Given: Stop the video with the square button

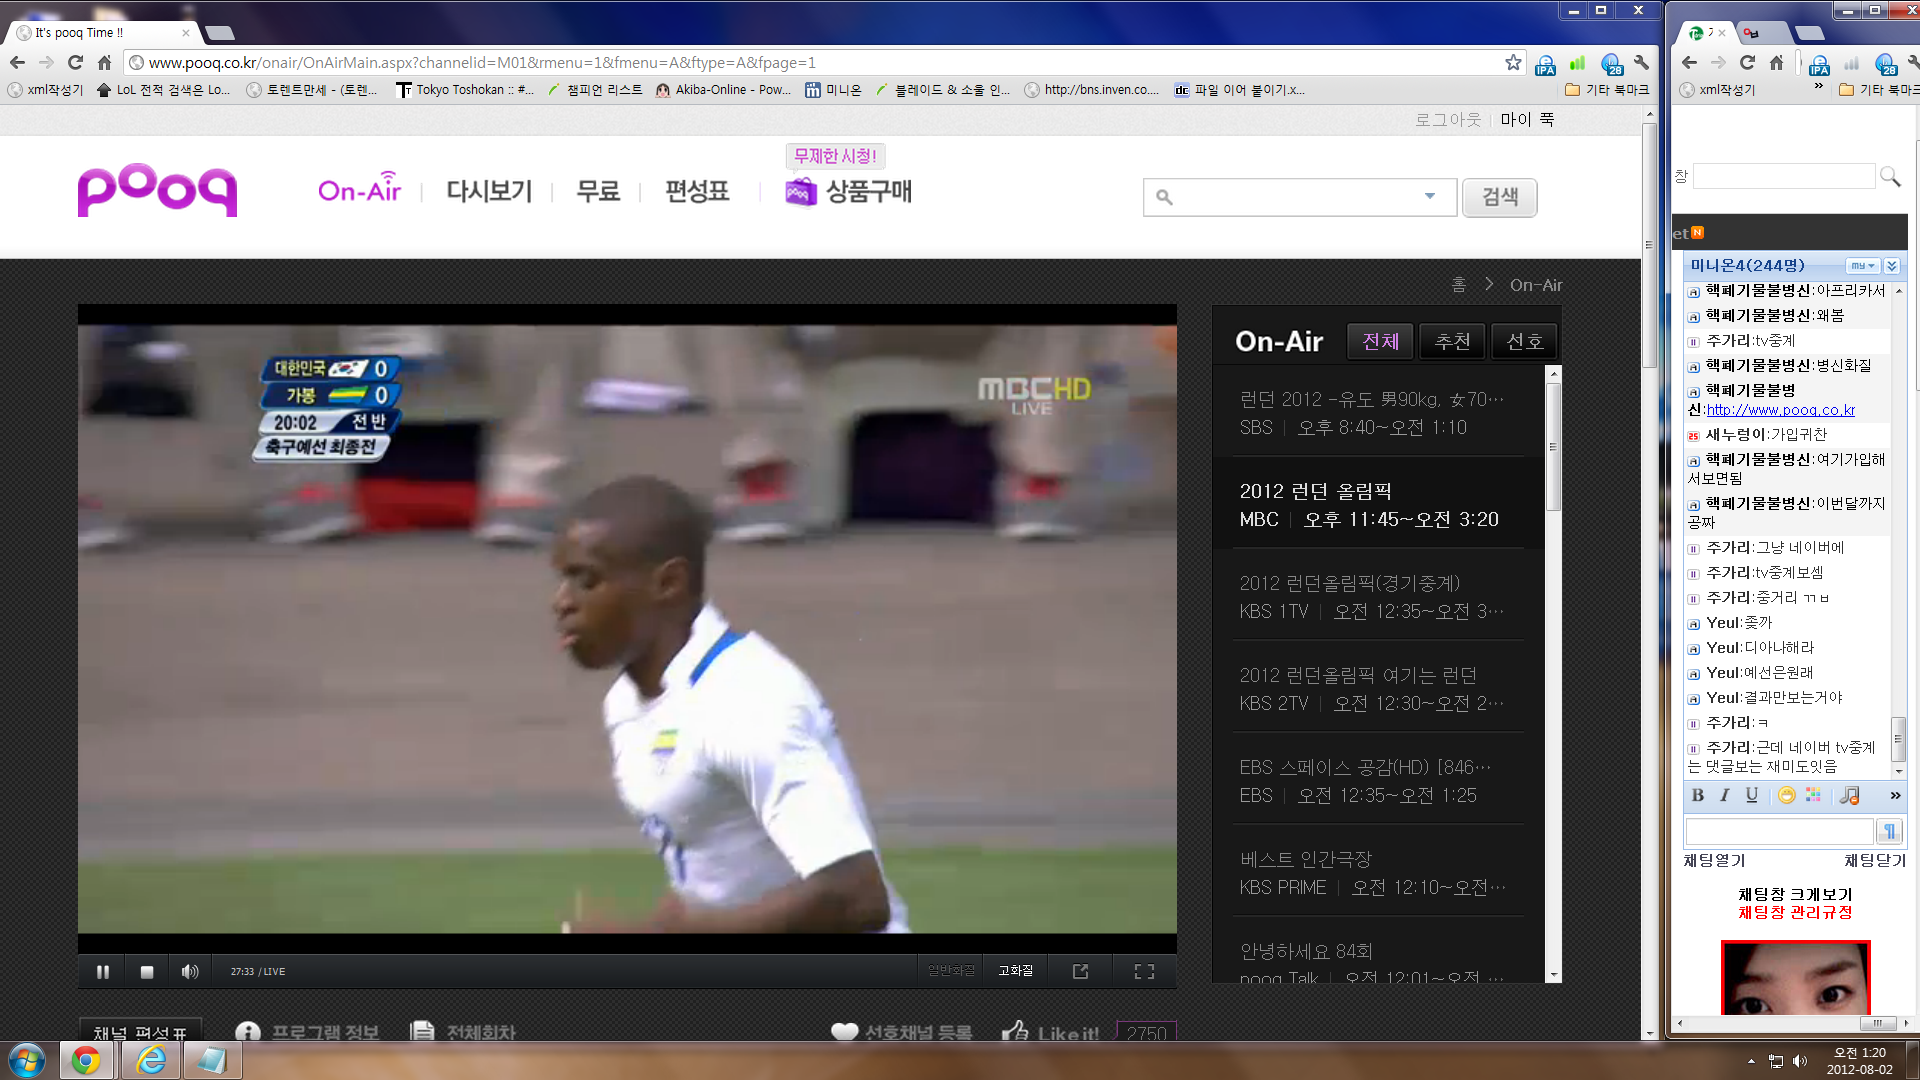Looking at the screenshot, I should pos(147,971).
